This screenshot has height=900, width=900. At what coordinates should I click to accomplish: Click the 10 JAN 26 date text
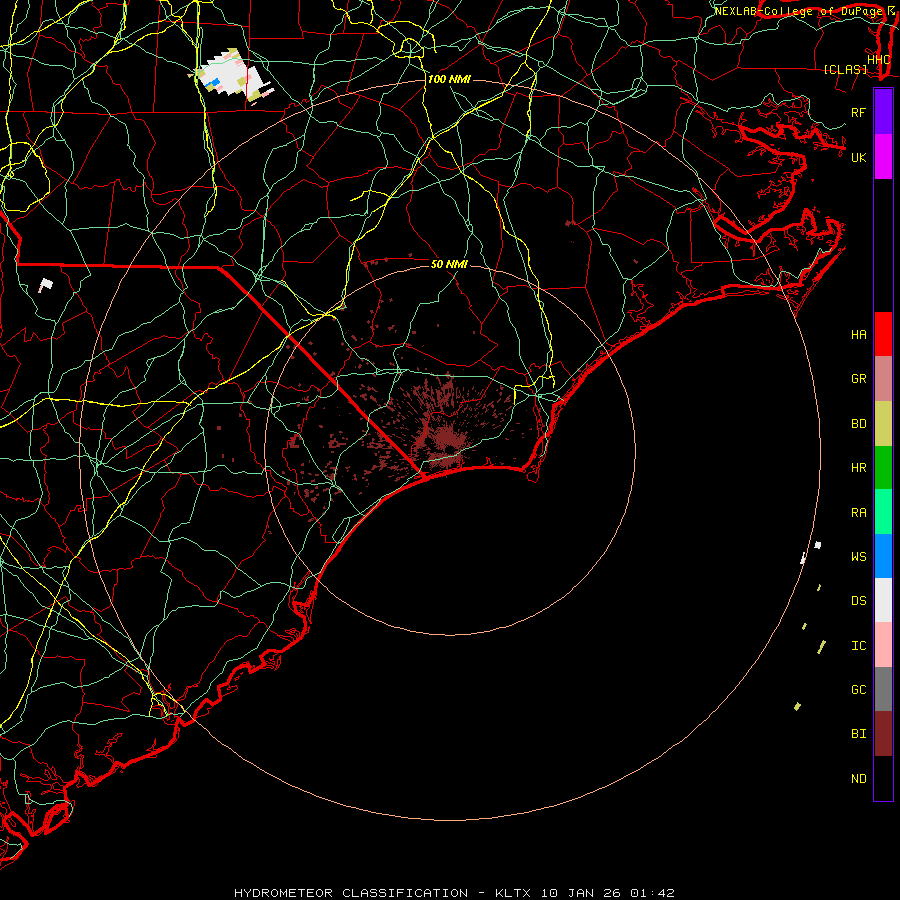[x=581, y=893]
